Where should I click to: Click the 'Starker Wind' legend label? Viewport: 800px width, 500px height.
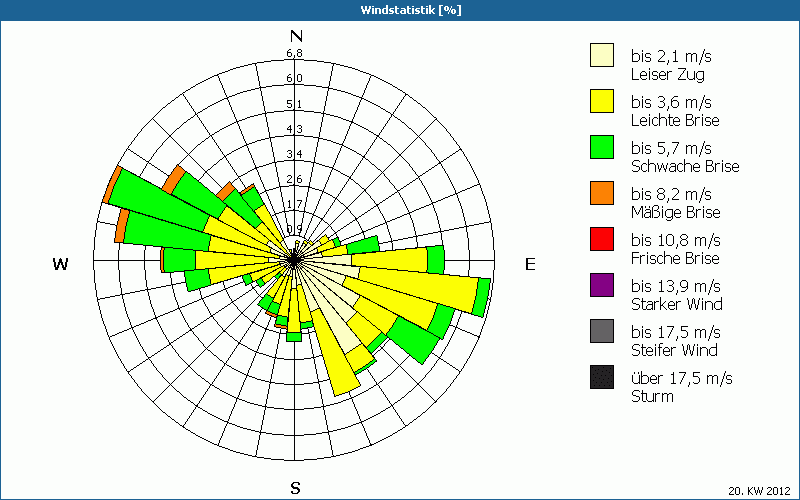point(677,304)
